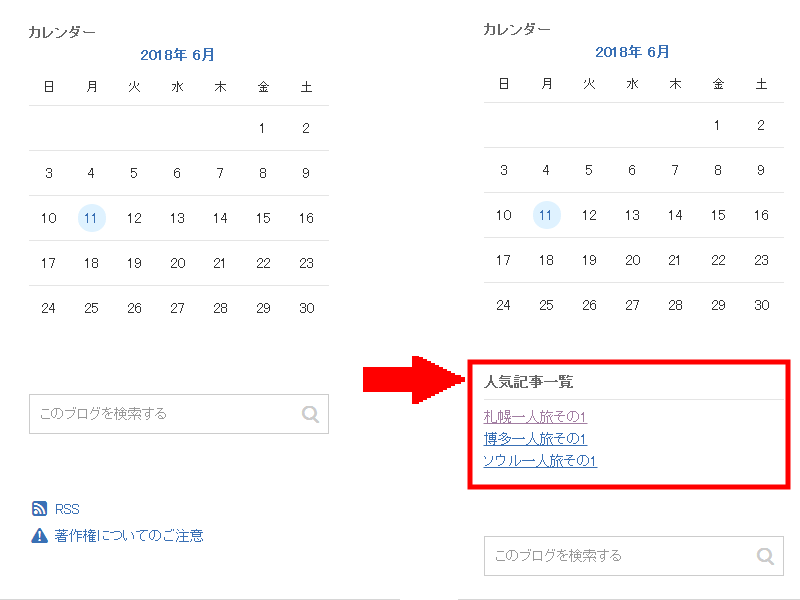Screen dimensions: 800x600
Task: Click day 23 in right calendar
Action: (761, 260)
